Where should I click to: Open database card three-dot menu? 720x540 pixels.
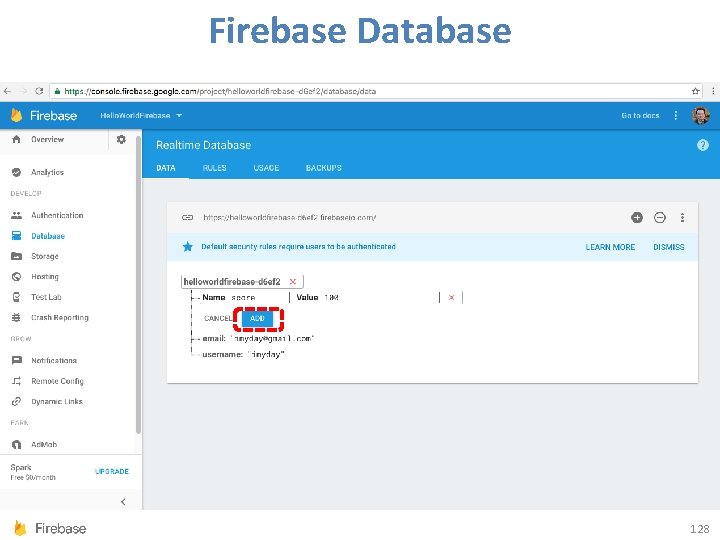coord(682,217)
